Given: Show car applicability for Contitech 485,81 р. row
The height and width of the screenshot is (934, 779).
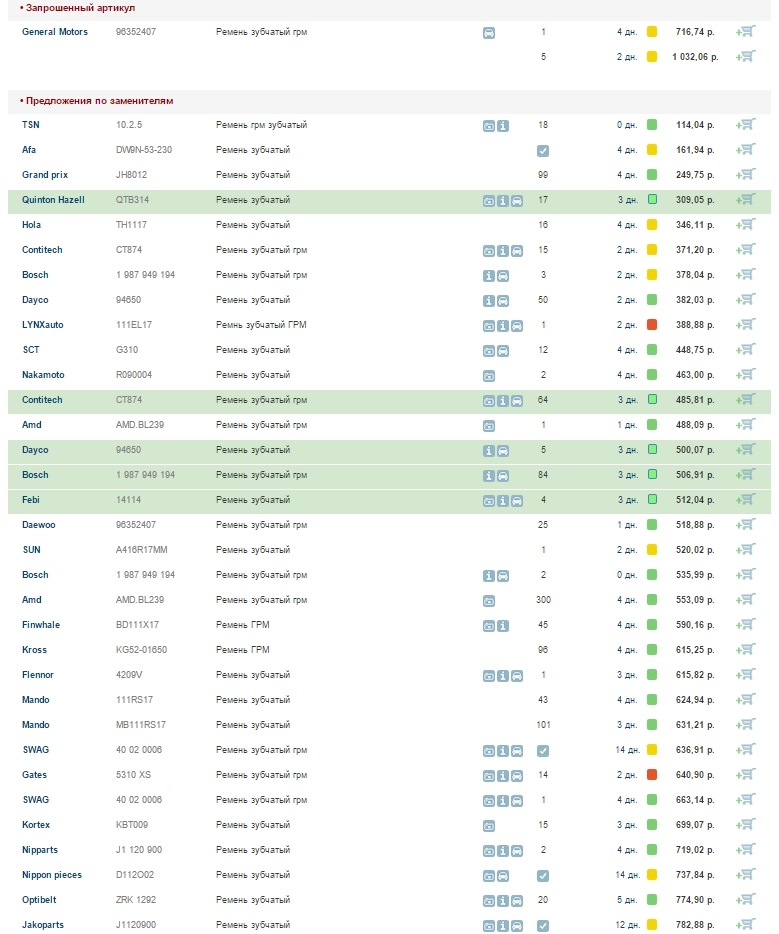Looking at the screenshot, I should 517,401.
